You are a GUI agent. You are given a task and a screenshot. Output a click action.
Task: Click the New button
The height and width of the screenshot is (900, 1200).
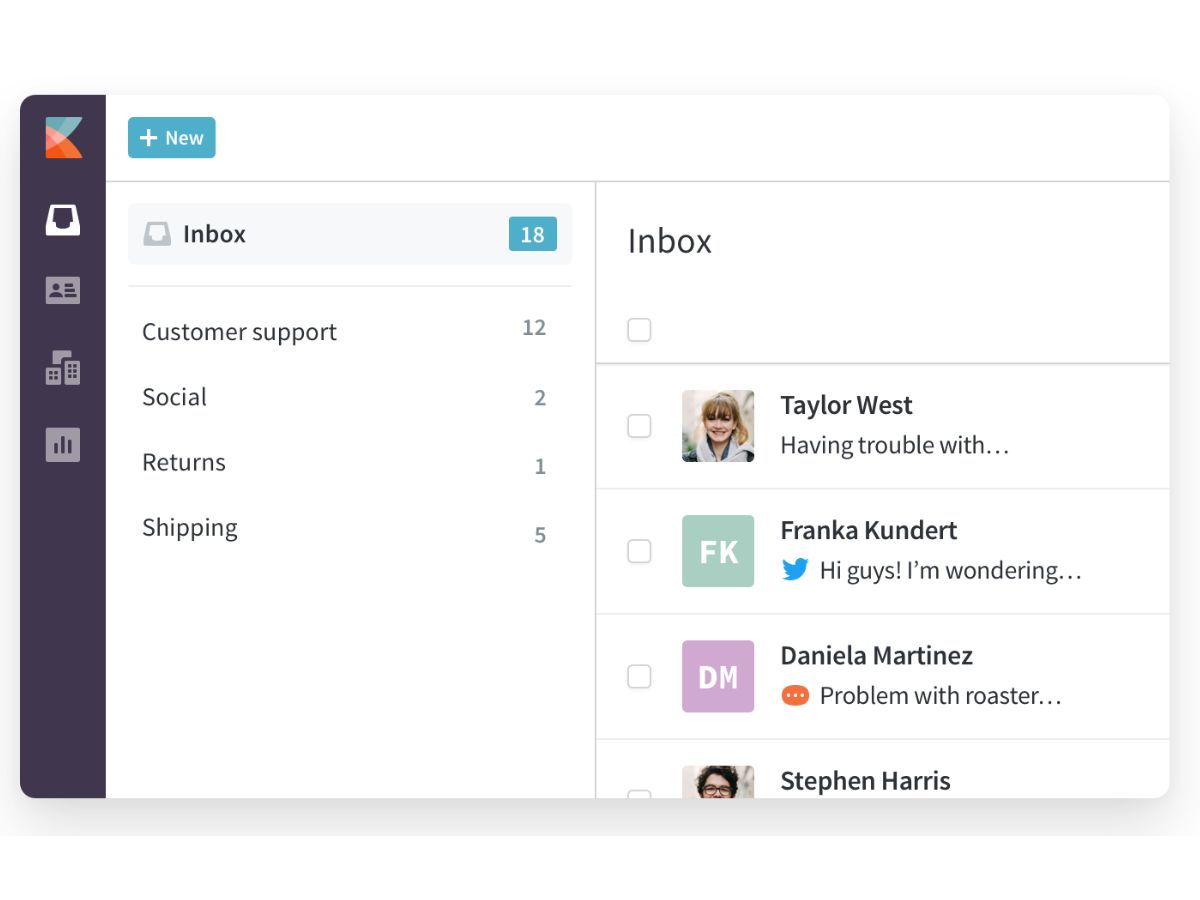(172, 138)
